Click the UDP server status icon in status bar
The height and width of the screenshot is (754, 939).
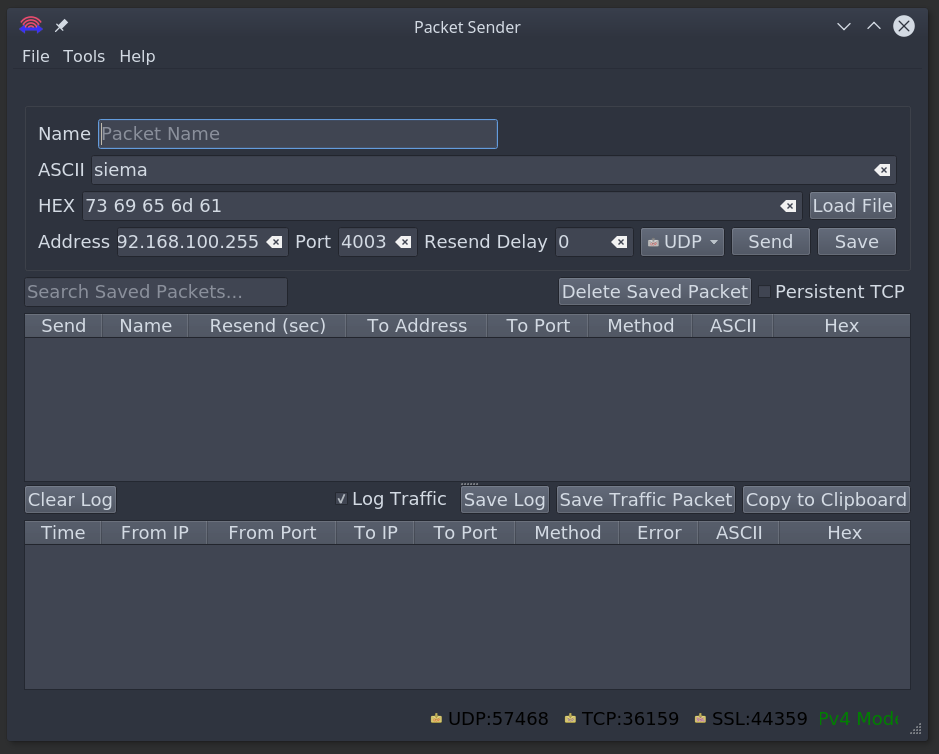click(437, 718)
